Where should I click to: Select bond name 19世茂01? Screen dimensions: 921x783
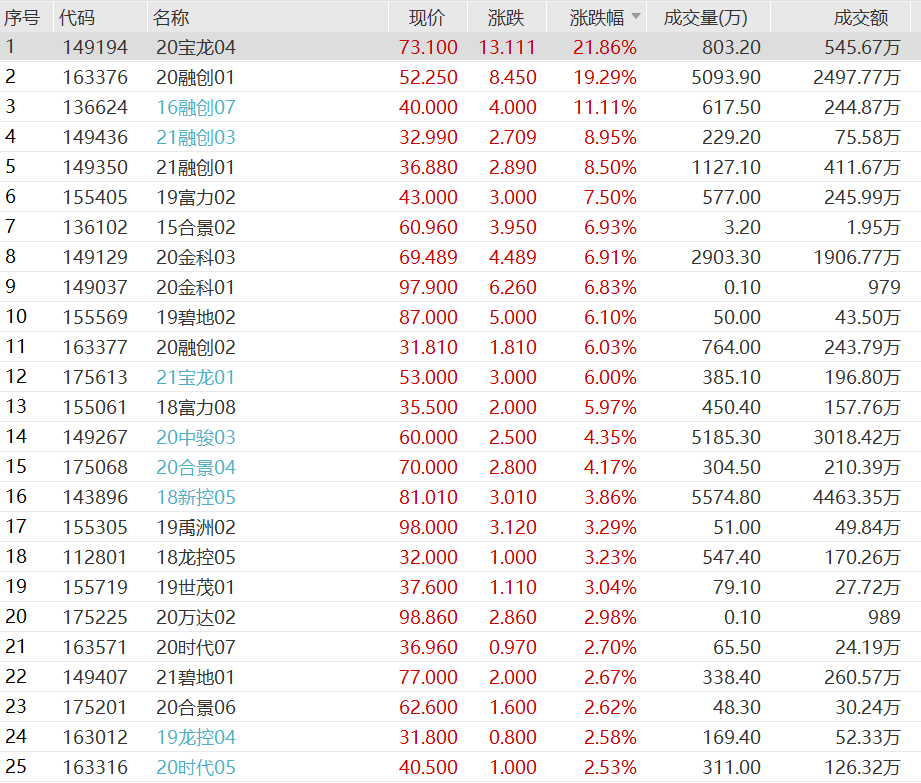[196, 587]
